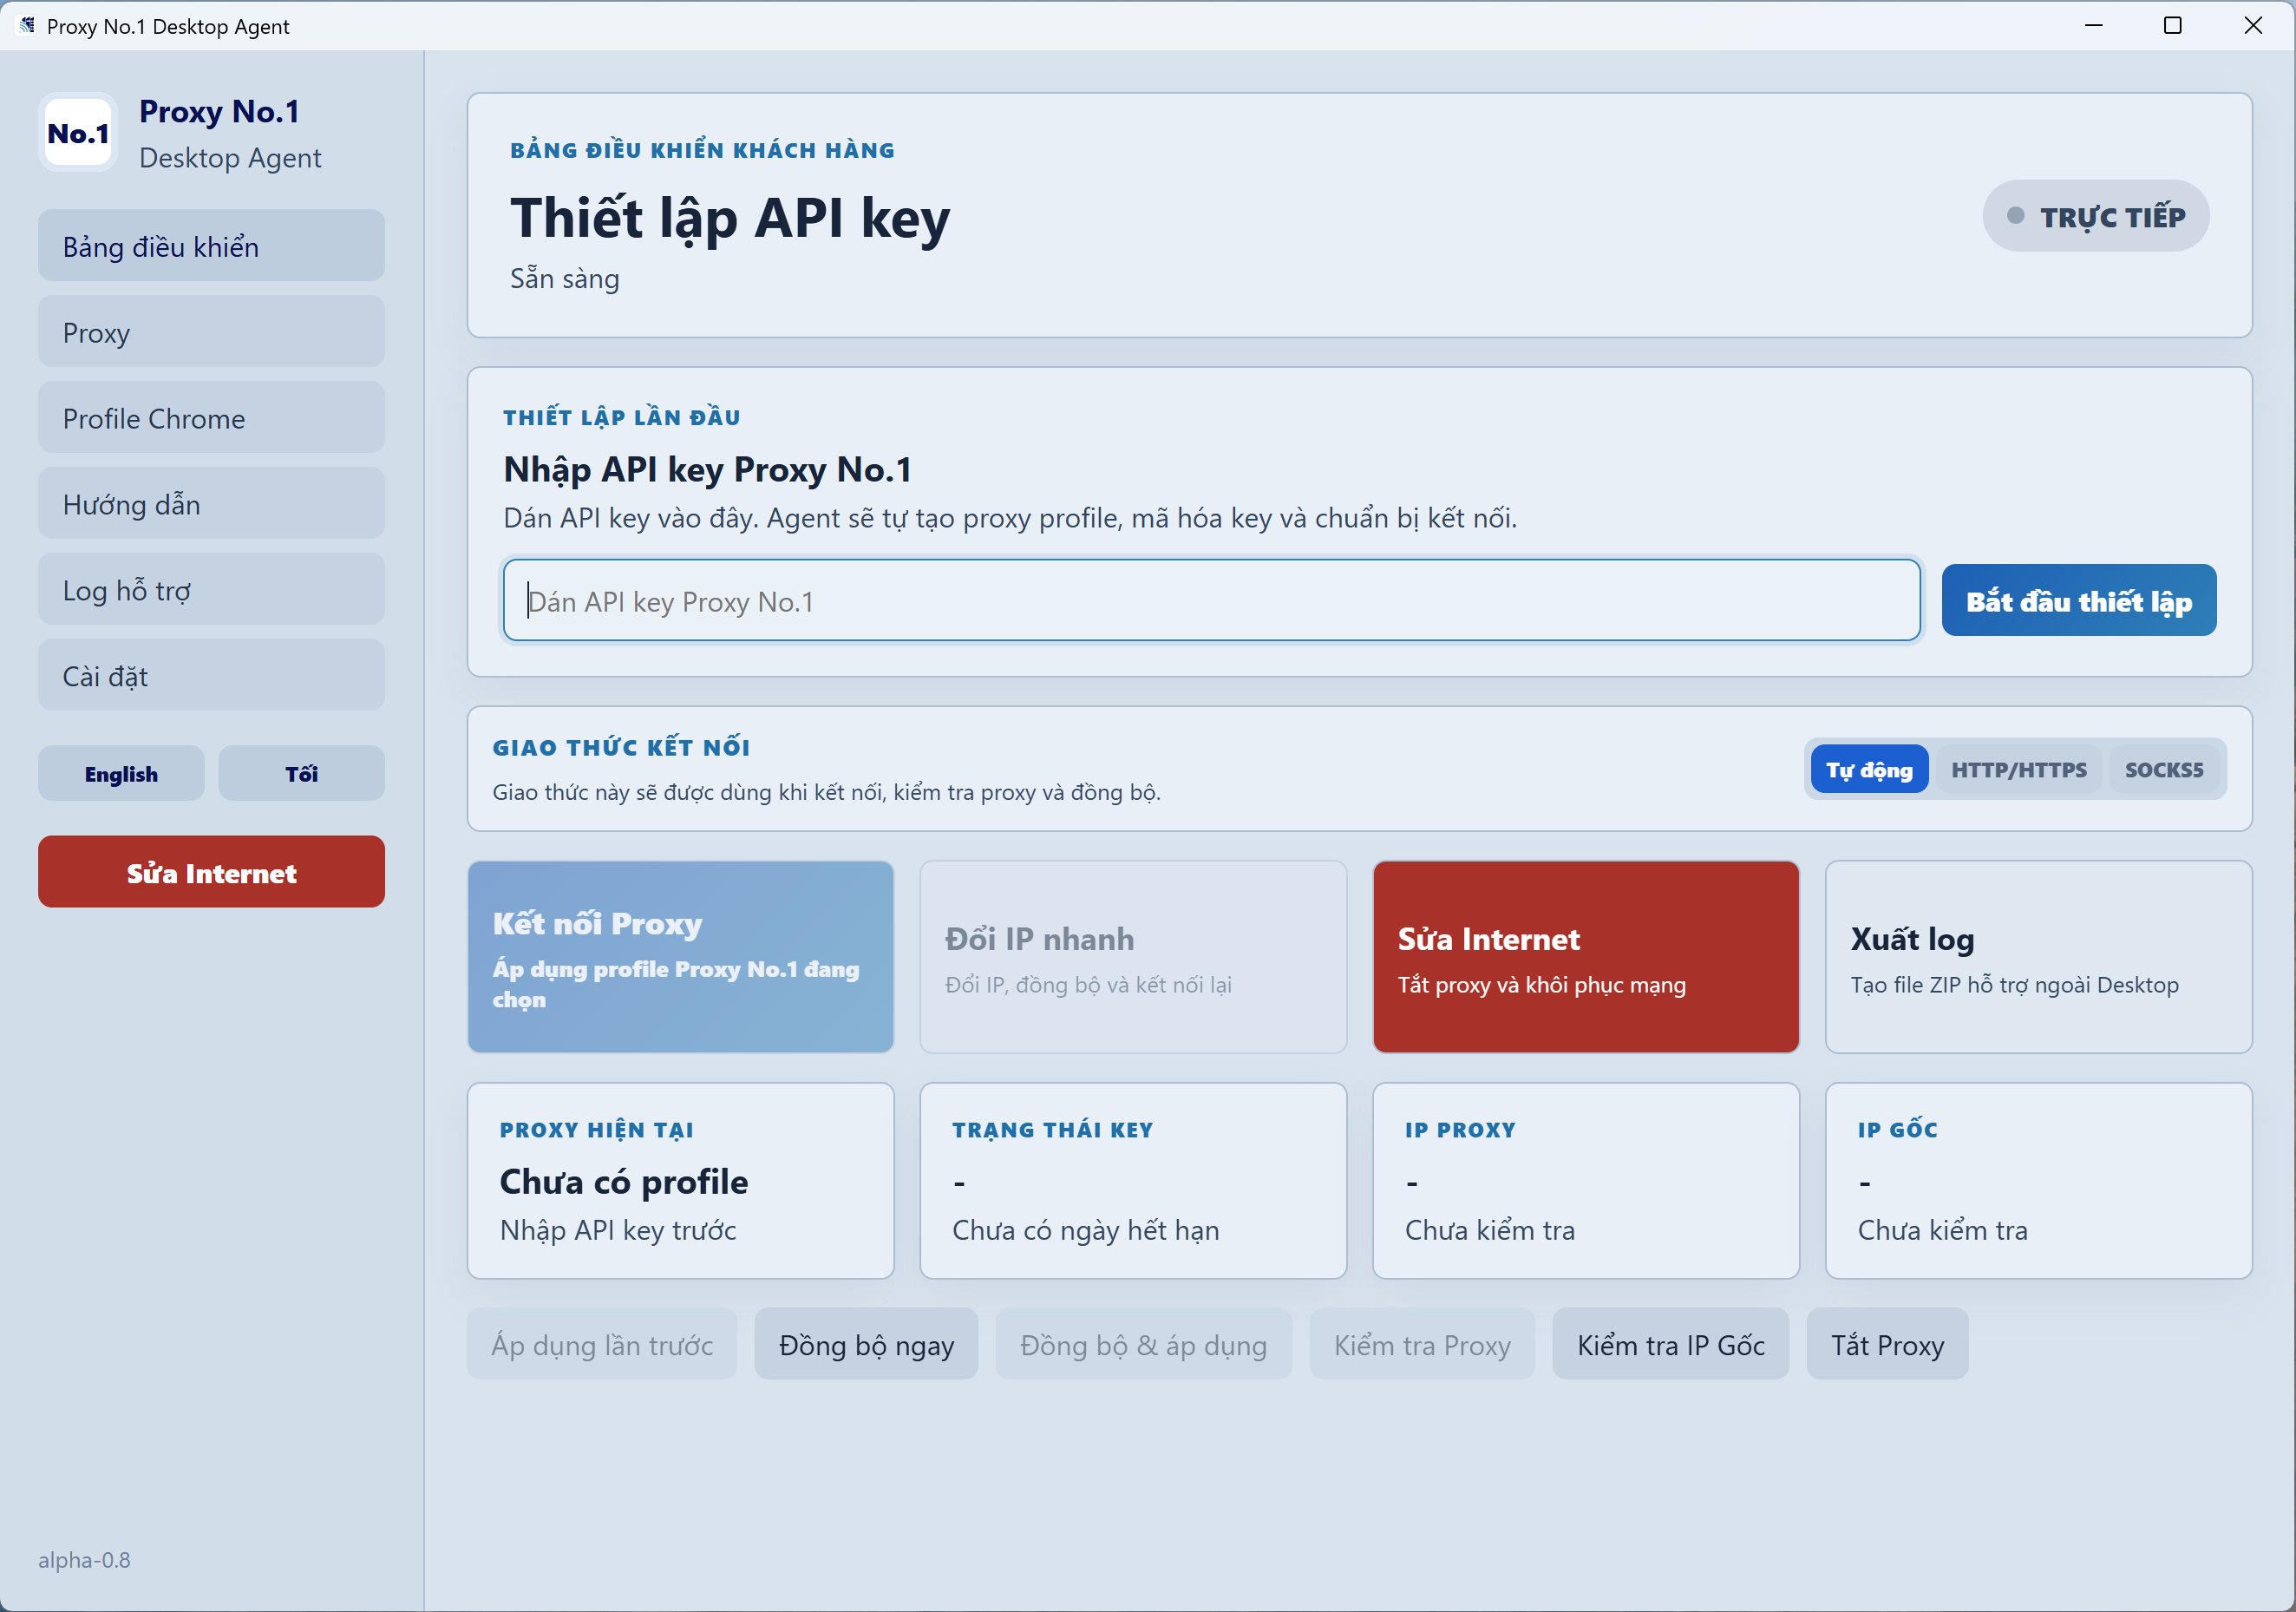The width and height of the screenshot is (2296, 1612).
Task: Click the Chưa có ngày hết hạn text
Action: tap(1086, 1230)
